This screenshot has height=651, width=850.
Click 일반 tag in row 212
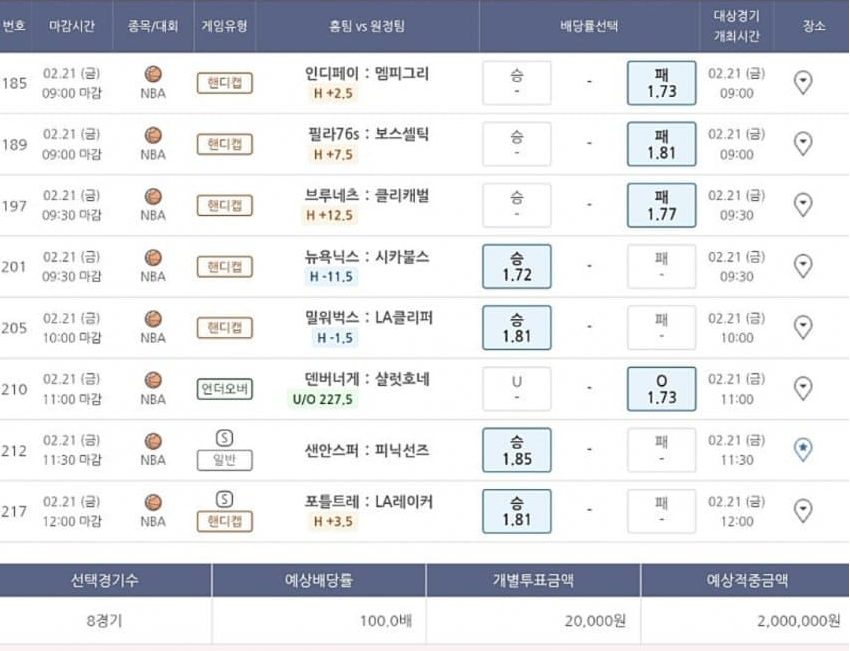point(224,460)
